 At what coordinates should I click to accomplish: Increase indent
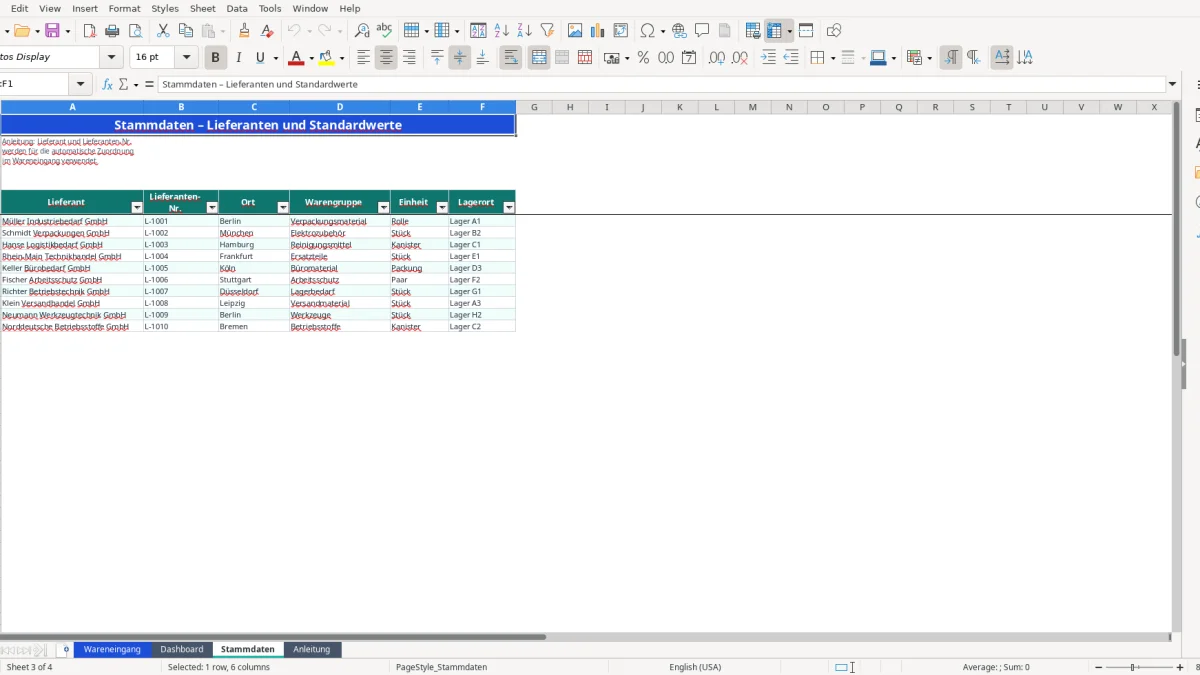point(768,58)
